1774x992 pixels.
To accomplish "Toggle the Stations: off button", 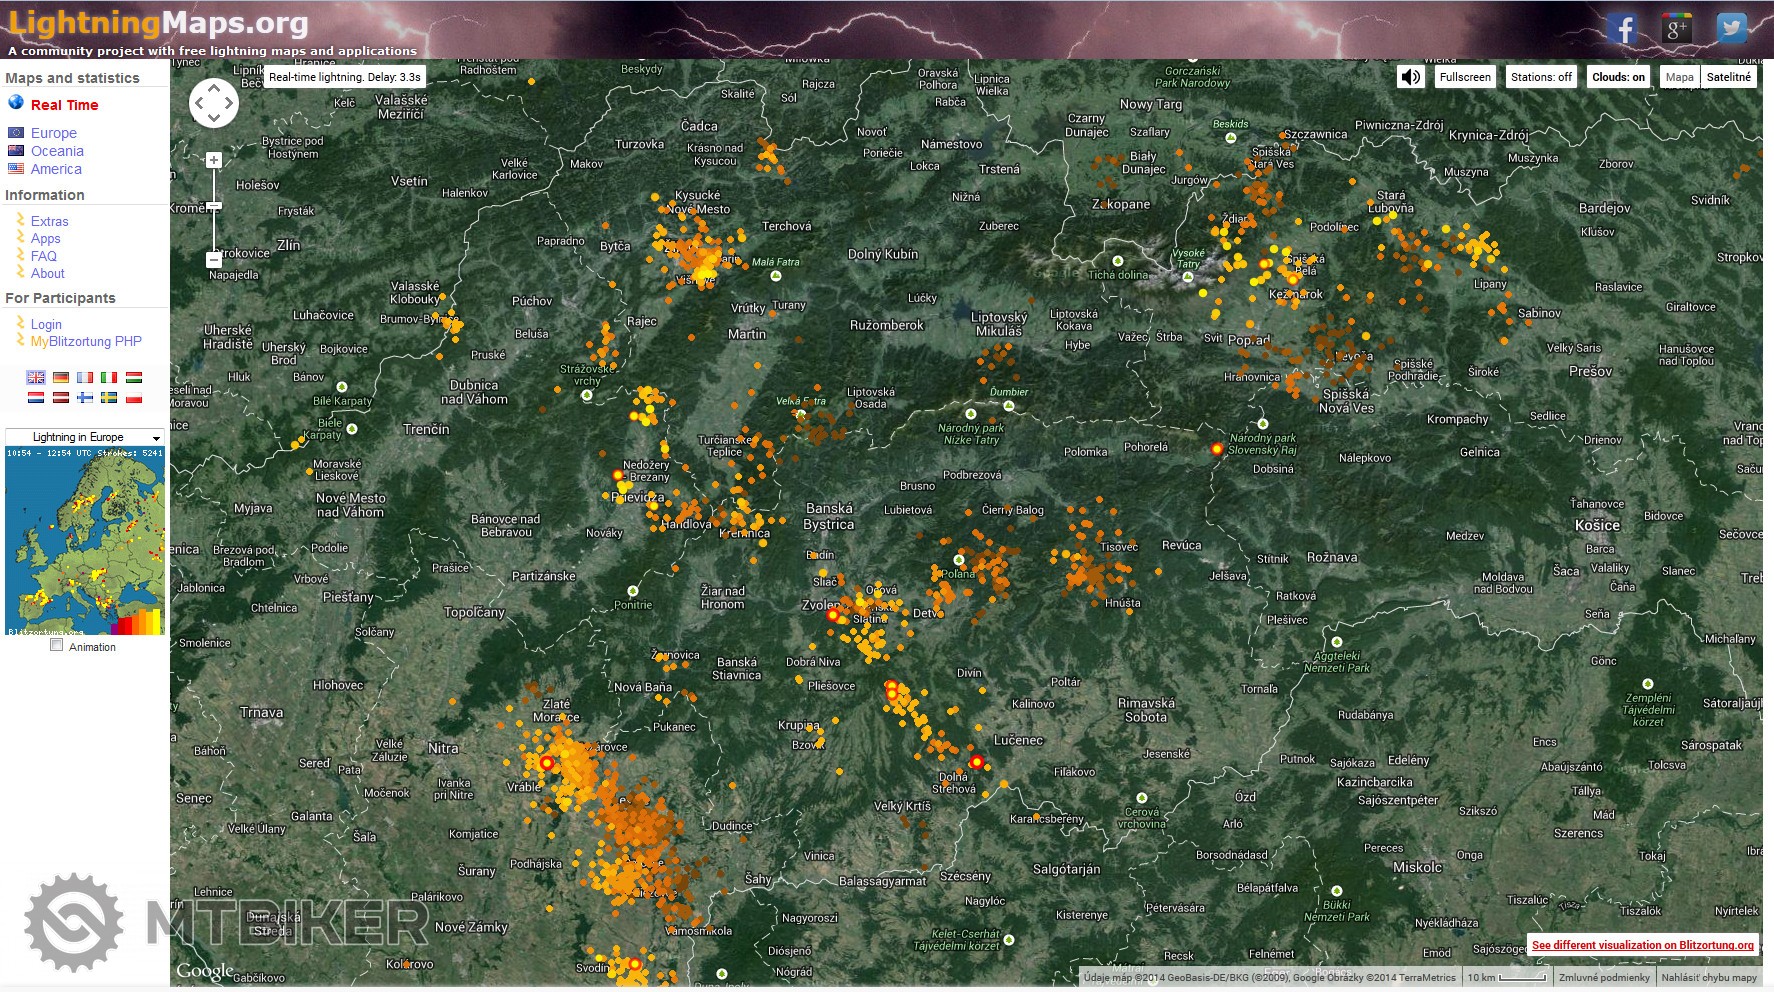I will tap(1540, 77).
